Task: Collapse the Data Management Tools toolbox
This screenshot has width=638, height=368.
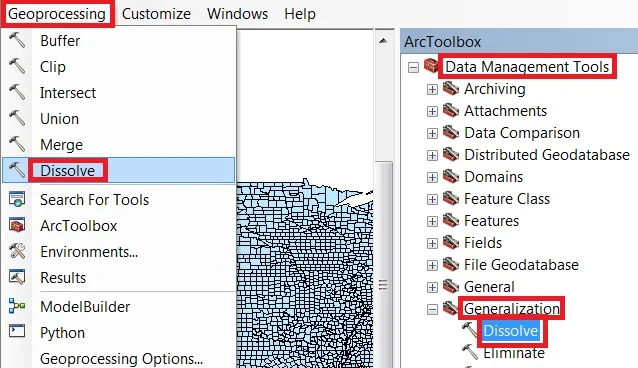Action: [413, 67]
